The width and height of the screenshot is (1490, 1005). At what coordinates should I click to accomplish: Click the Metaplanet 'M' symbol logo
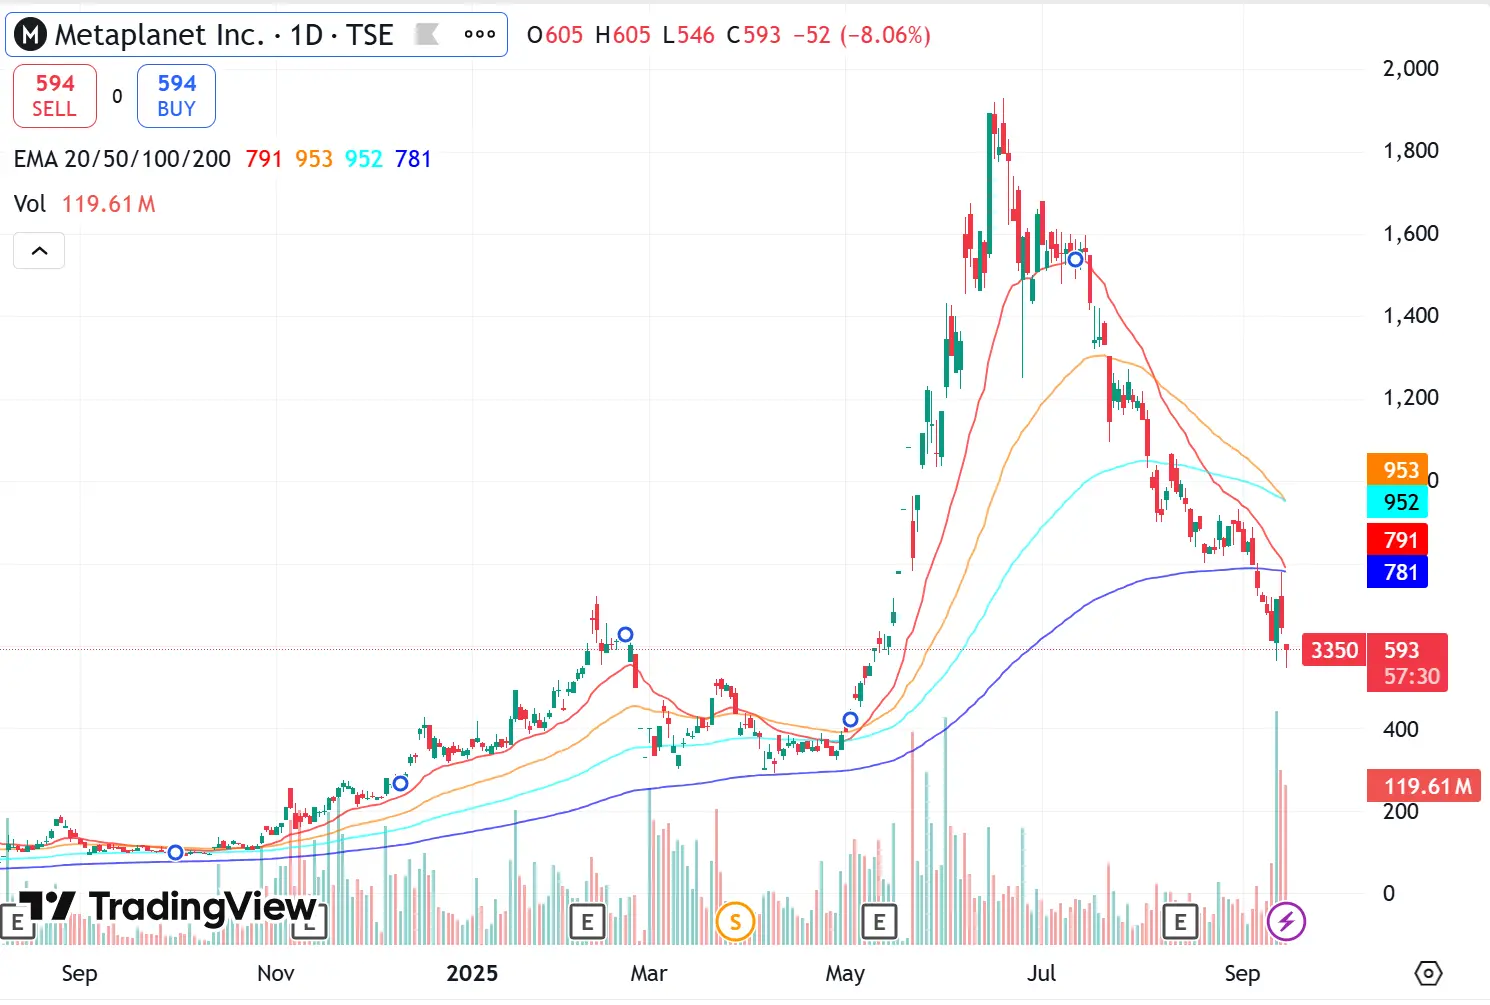tap(31, 35)
